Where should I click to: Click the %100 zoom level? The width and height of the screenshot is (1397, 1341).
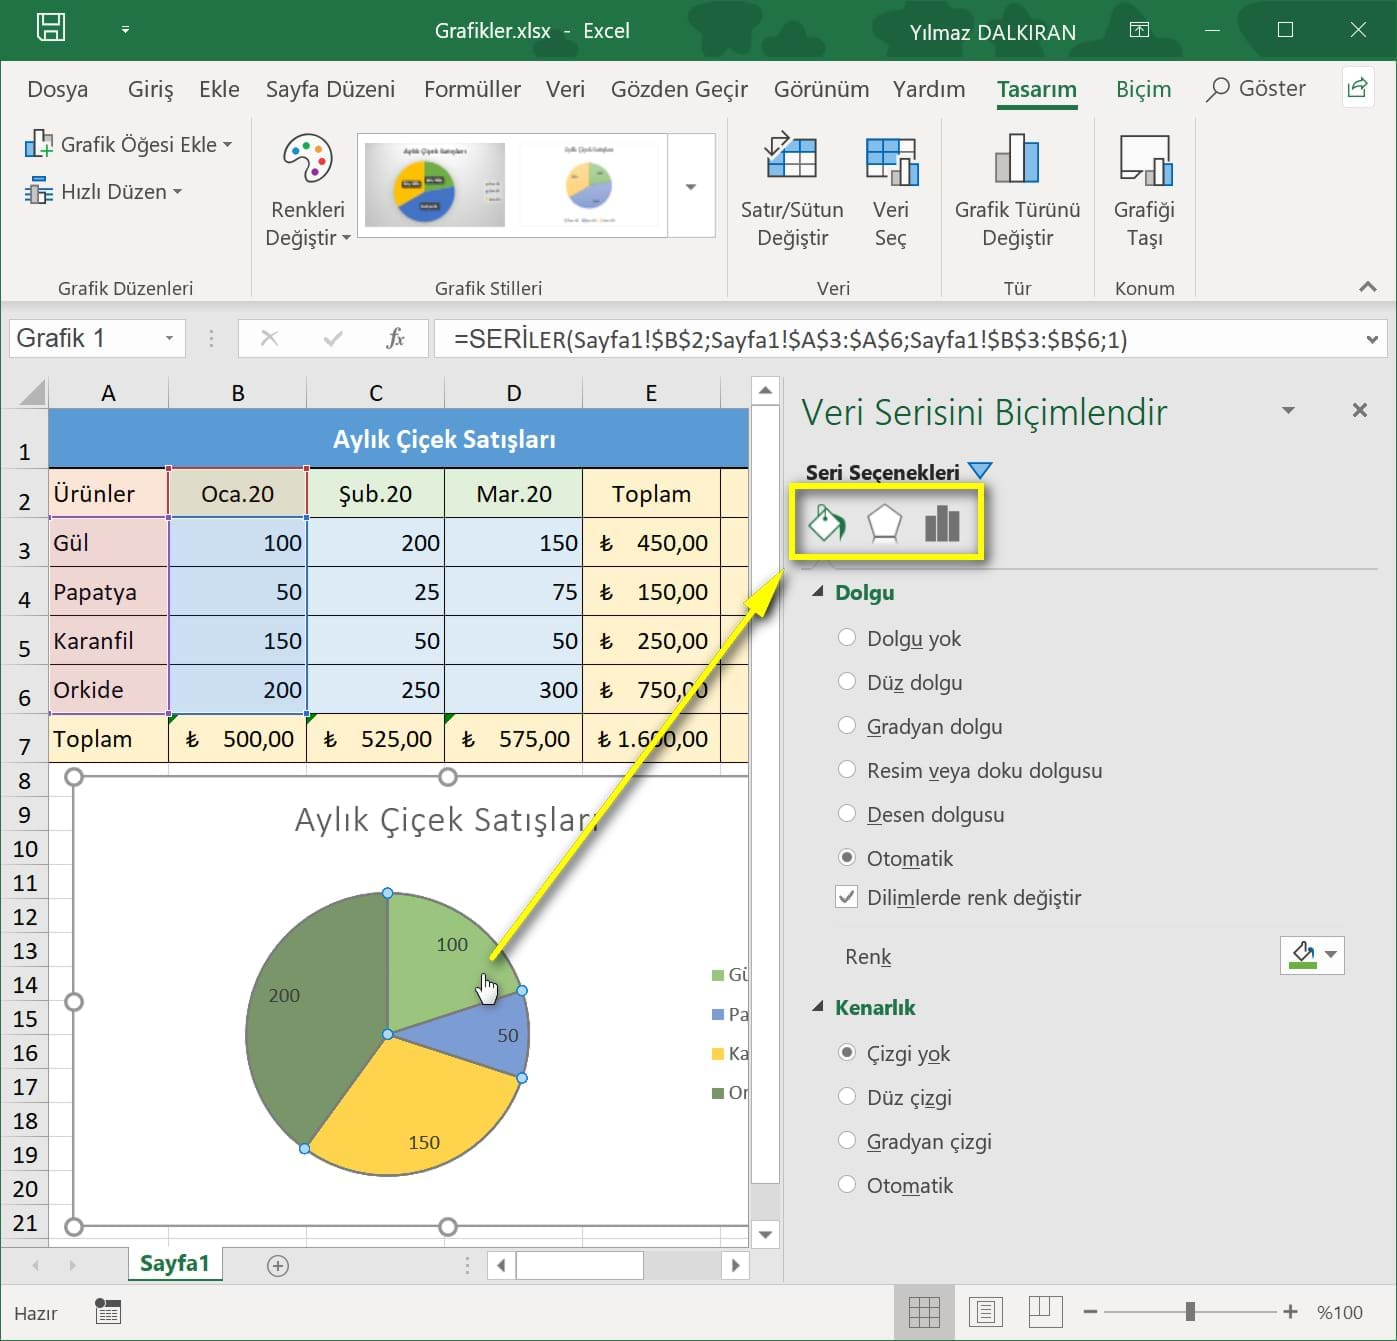[1340, 1313]
